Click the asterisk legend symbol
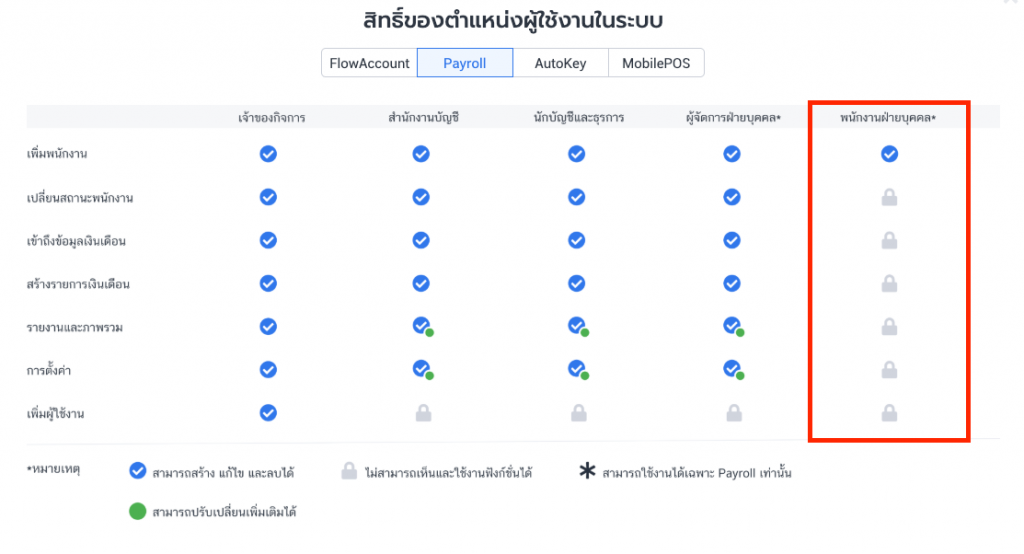The image size is (1024, 554). pyautogui.click(x=588, y=471)
